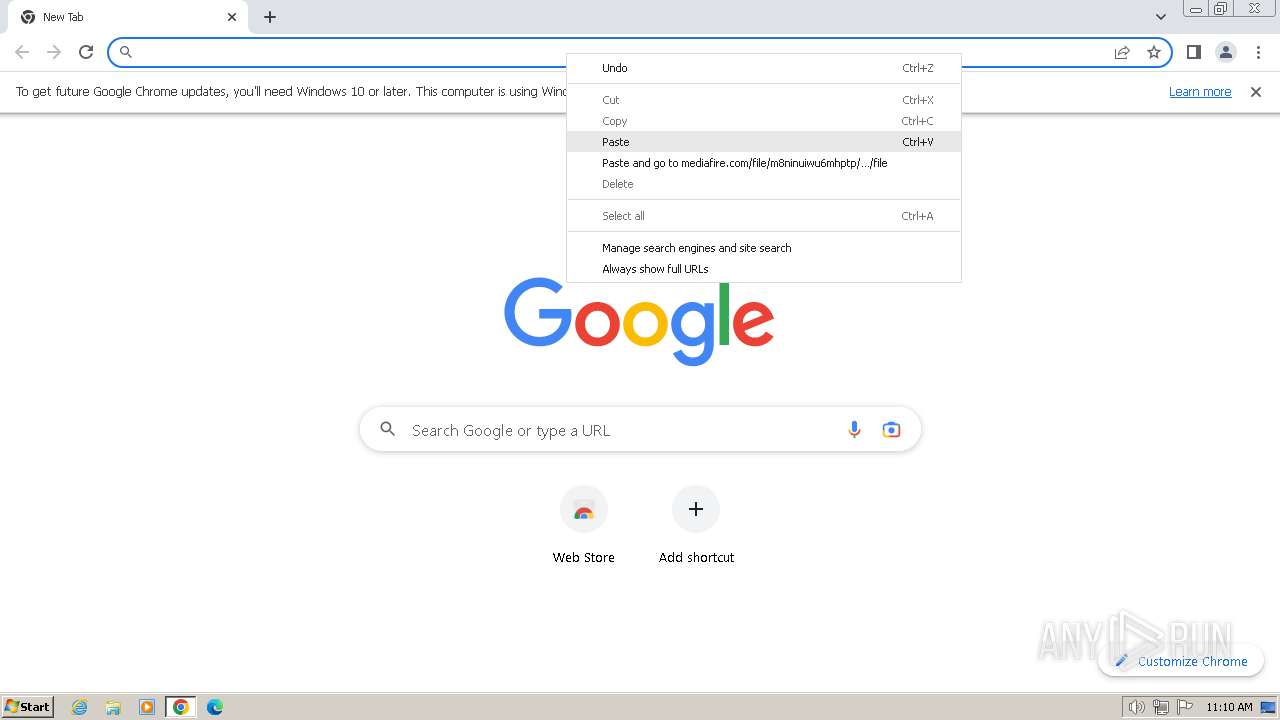Viewport: 1280px width, 720px height.
Task: Bookmark this tab with star icon
Action: (1154, 52)
